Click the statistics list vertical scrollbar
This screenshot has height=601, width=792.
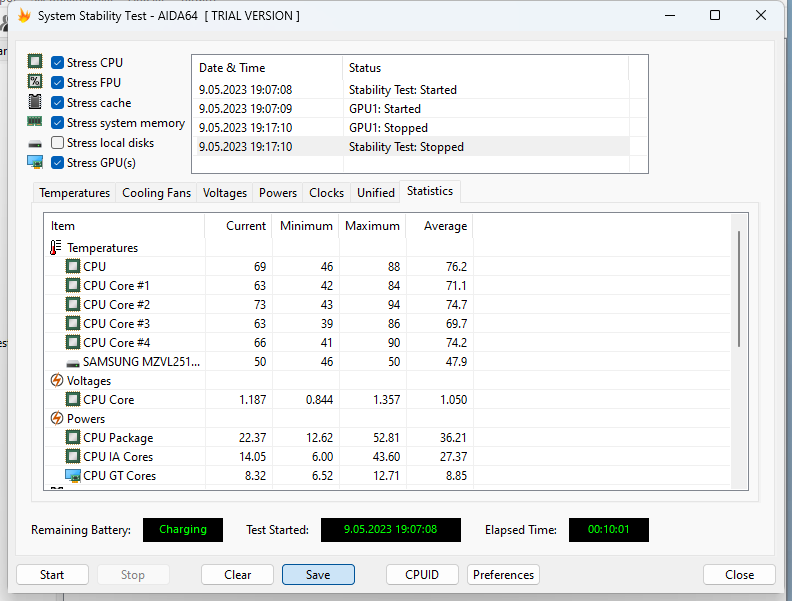point(739,289)
